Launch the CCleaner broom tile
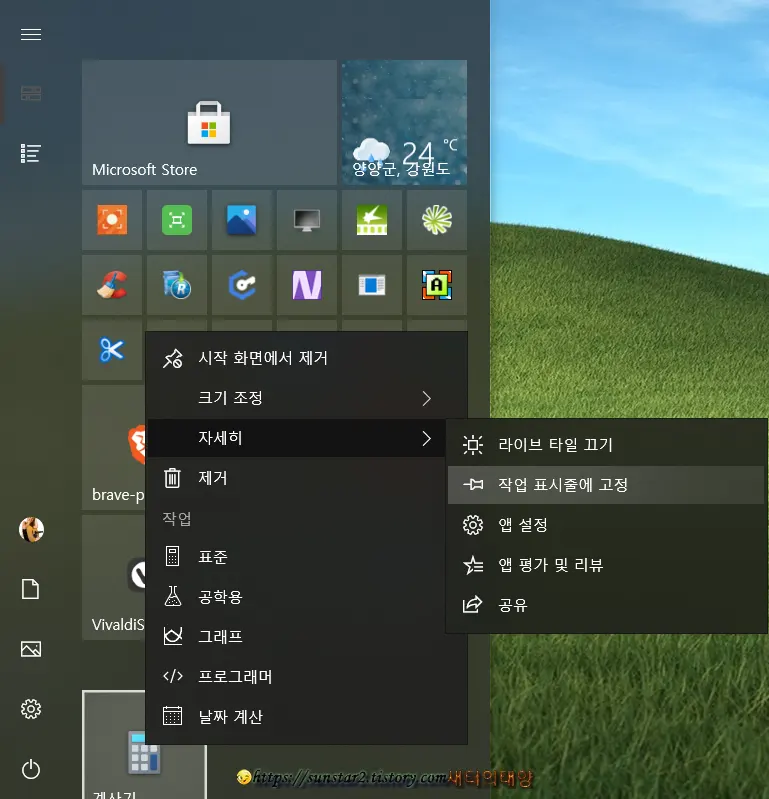 coord(112,285)
